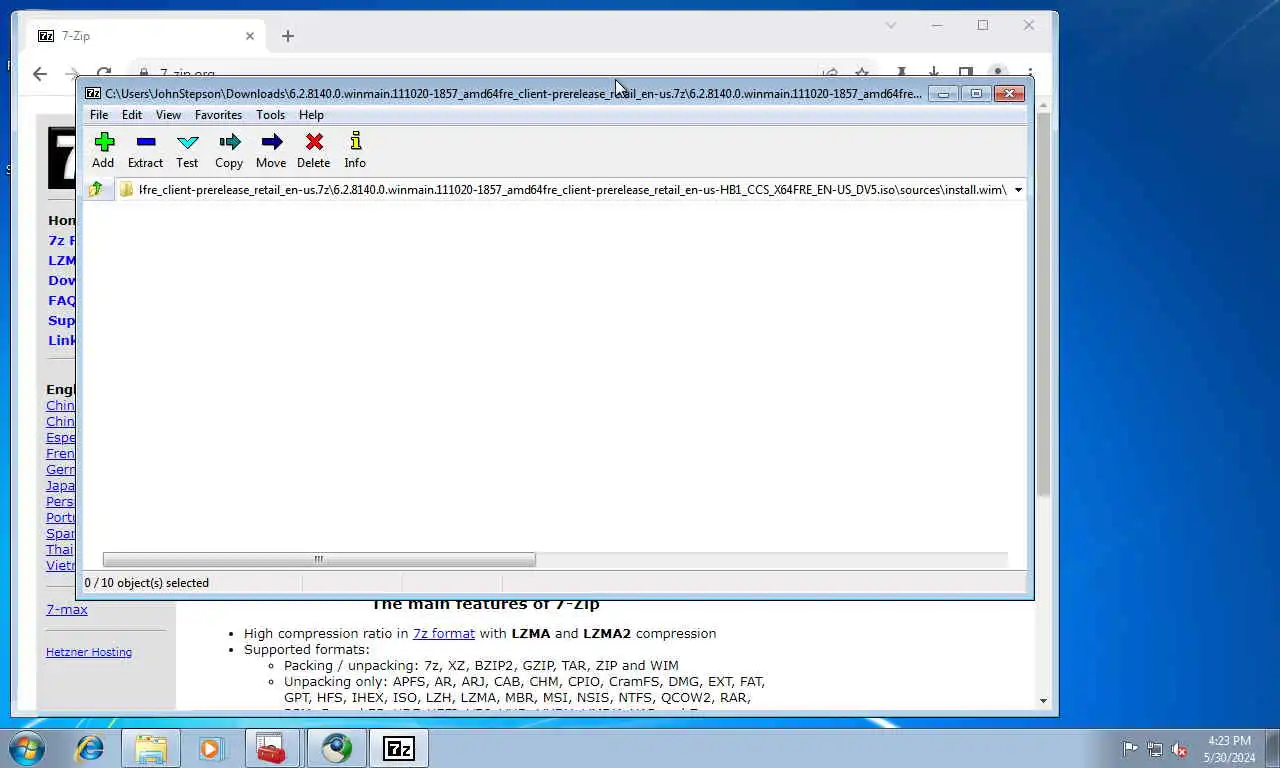
Task: Open Windows Media Player from taskbar
Action: pos(212,748)
